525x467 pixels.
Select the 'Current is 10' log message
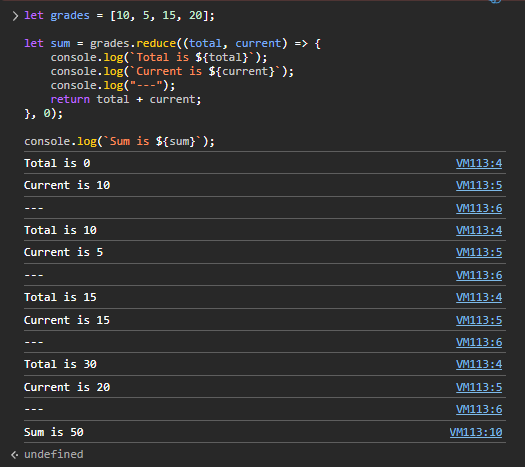click(x=67, y=185)
